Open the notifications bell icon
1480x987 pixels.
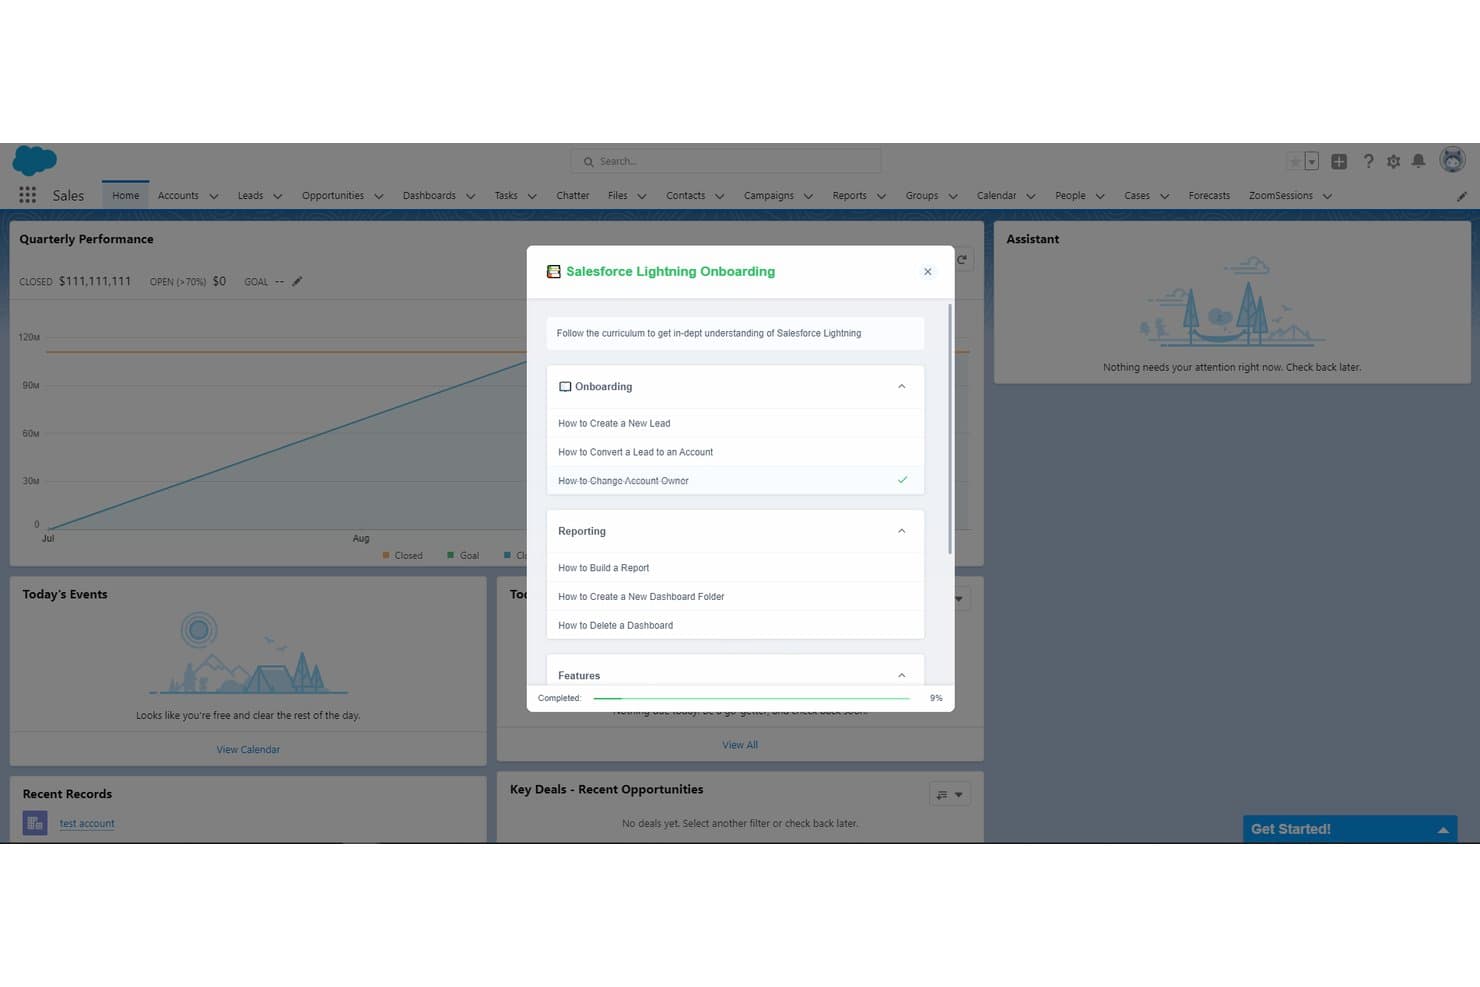tap(1418, 161)
